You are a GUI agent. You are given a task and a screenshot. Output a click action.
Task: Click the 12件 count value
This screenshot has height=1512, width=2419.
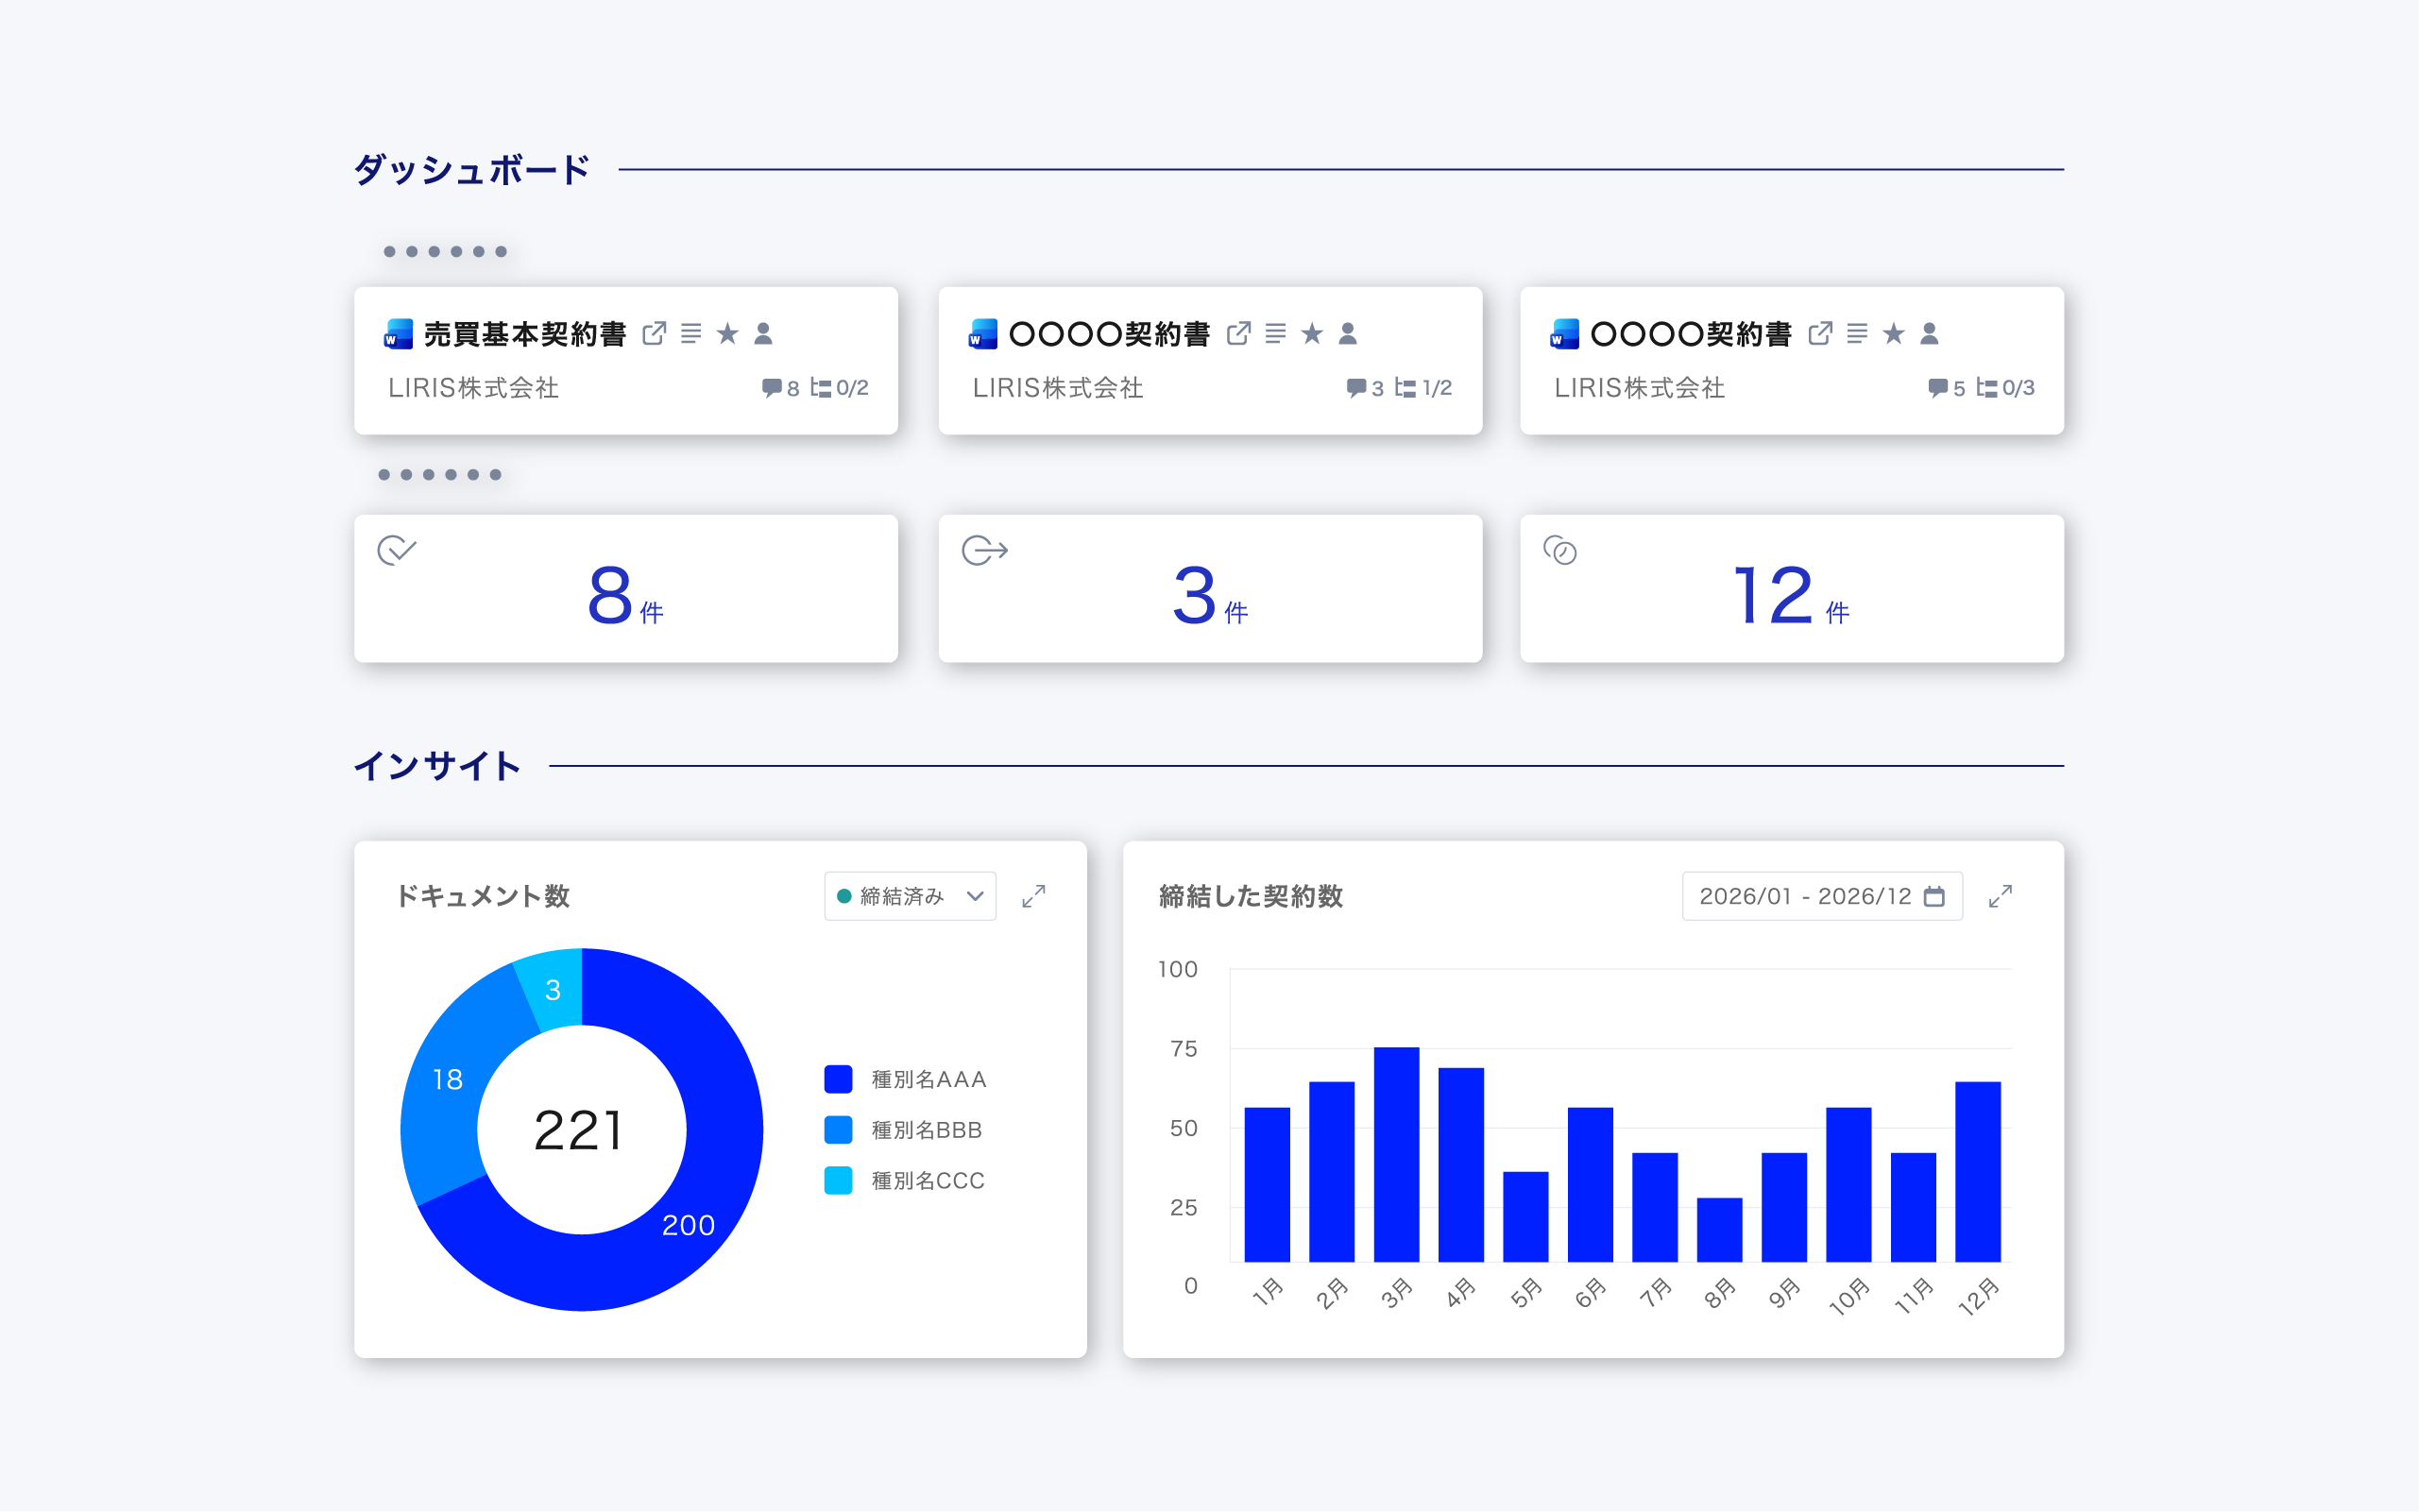pos(1791,595)
